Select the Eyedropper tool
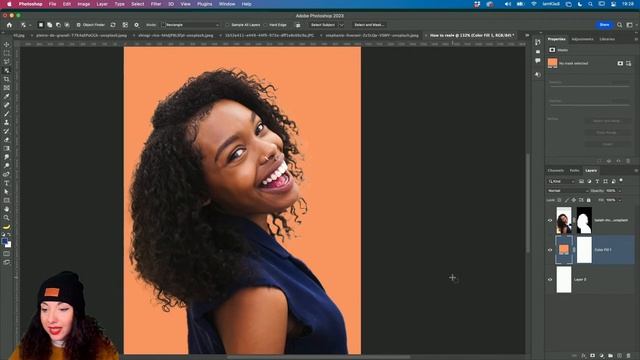This screenshot has width=640, height=360. (x=7, y=96)
